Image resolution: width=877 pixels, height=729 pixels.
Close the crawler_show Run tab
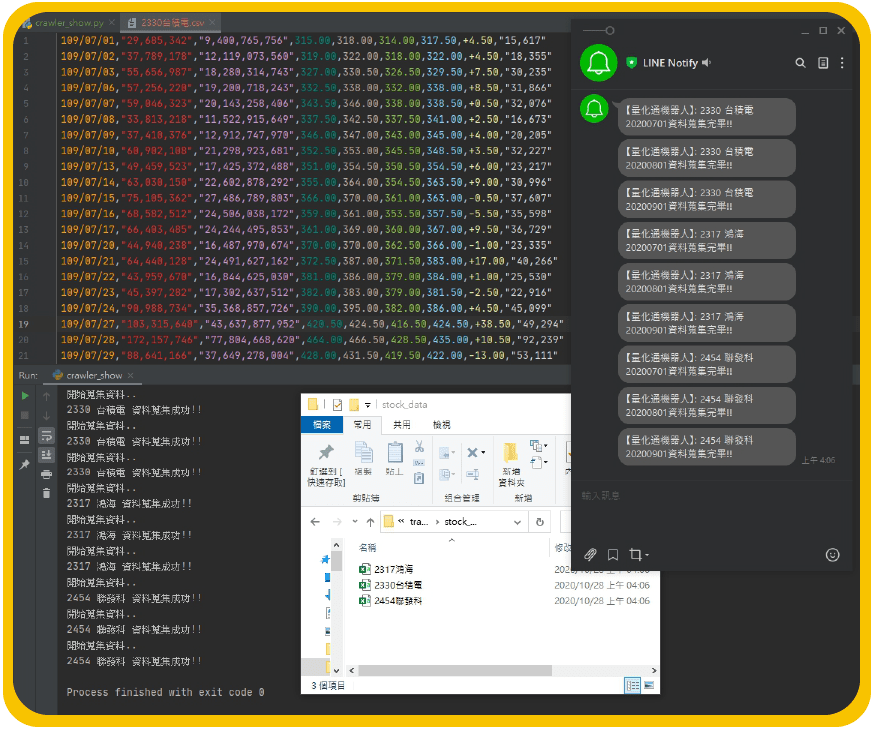click(x=130, y=375)
